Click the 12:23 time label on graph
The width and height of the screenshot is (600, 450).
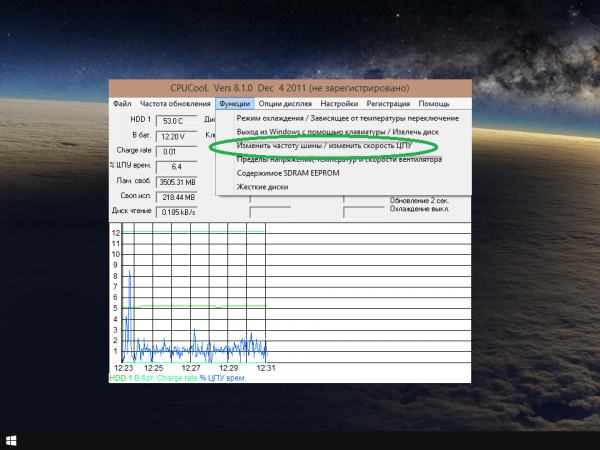[x=124, y=368]
